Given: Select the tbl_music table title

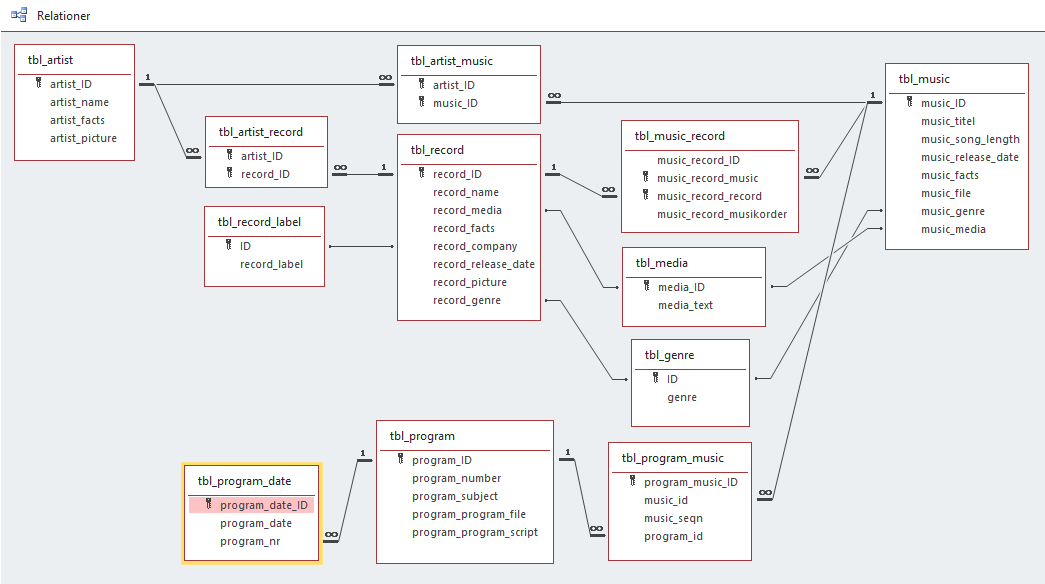Looking at the screenshot, I should (924, 79).
